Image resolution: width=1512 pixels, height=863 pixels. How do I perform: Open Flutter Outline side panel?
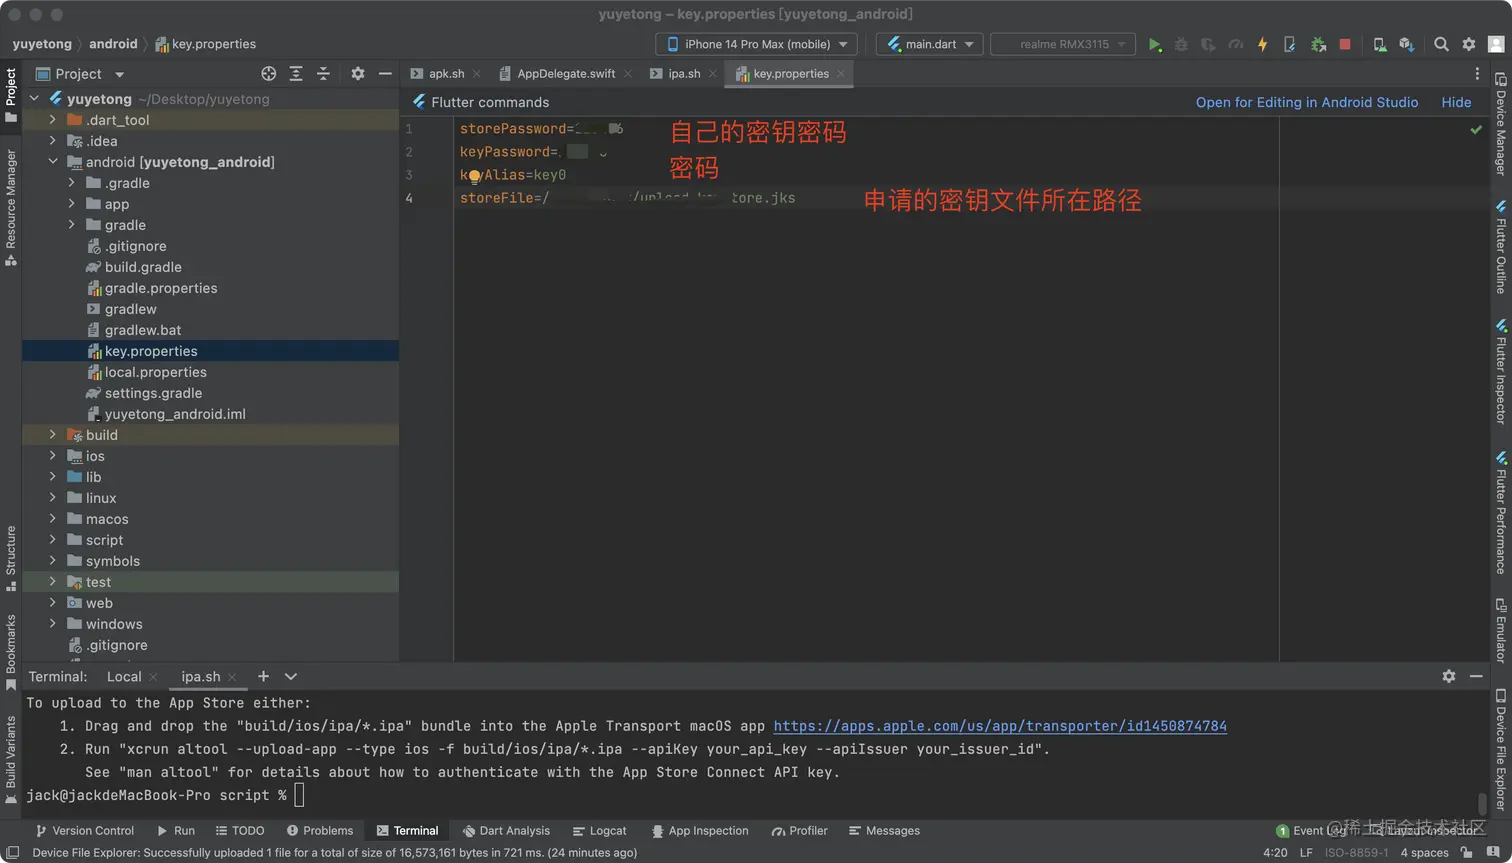pos(1501,246)
